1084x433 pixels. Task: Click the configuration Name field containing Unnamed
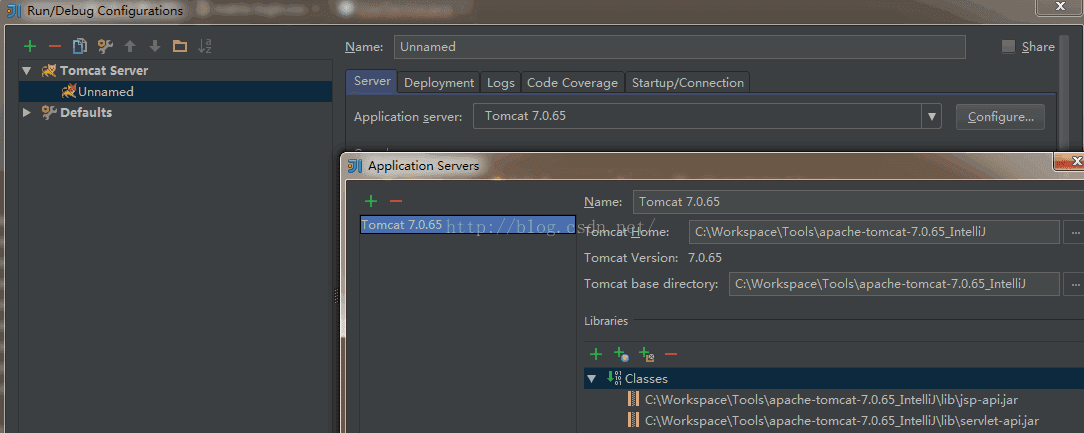coord(680,47)
